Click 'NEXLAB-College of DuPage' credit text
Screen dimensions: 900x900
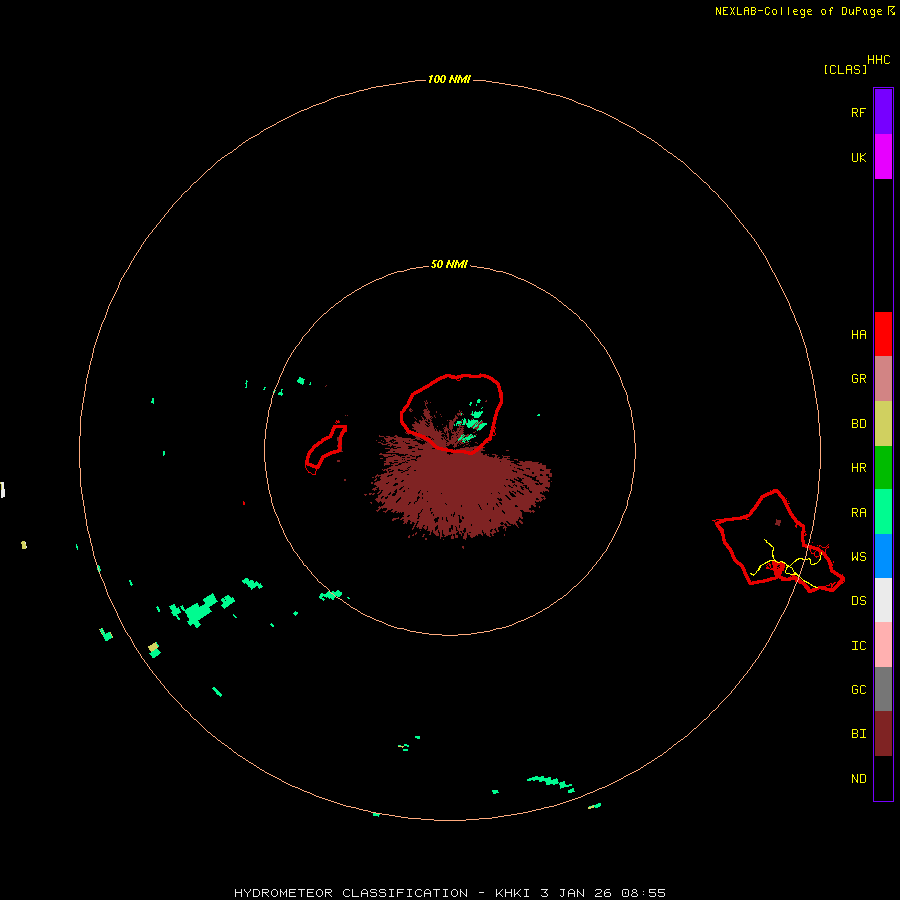point(798,11)
